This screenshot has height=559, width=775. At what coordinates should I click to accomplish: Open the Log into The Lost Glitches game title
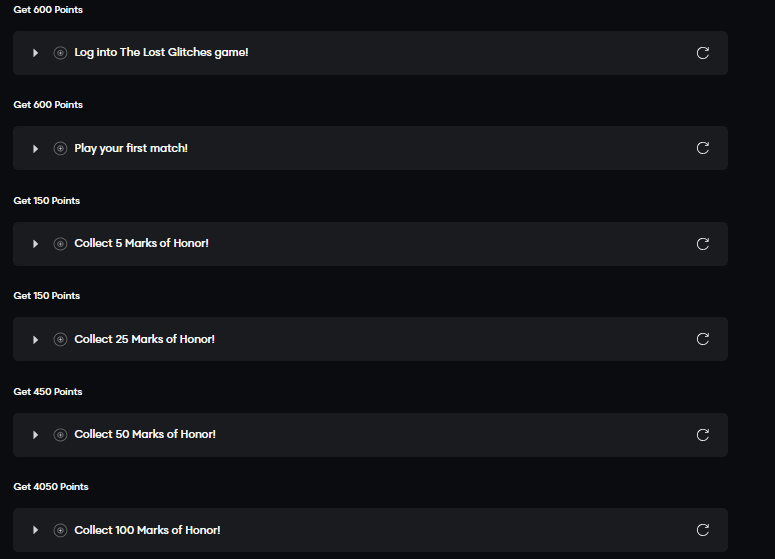tap(161, 53)
